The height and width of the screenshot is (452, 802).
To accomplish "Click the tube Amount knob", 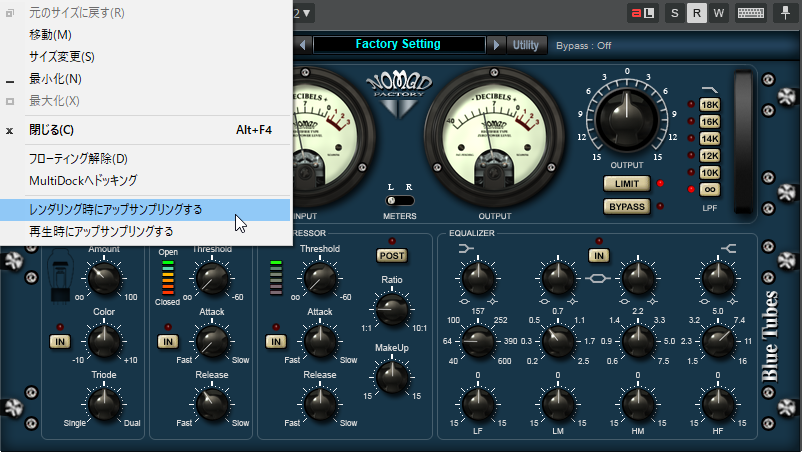I will pos(104,278).
